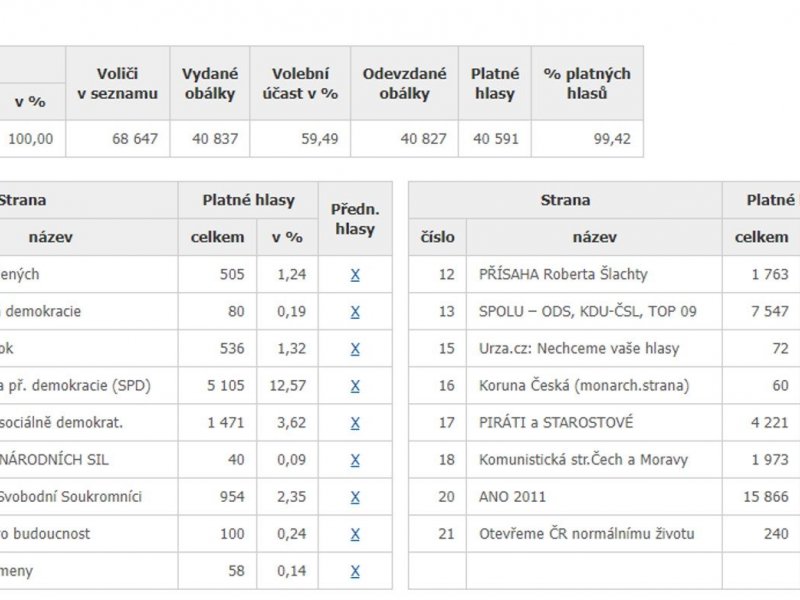Select the 68 647 voters value cell
The height and width of the screenshot is (600, 800).
click(118, 139)
